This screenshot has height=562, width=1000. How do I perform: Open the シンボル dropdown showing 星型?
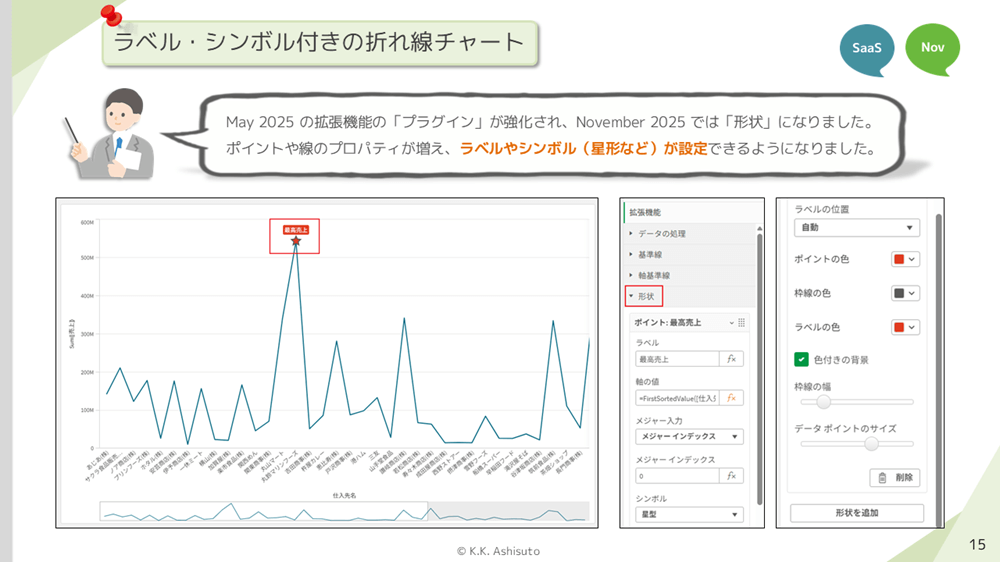pos(689,515)
